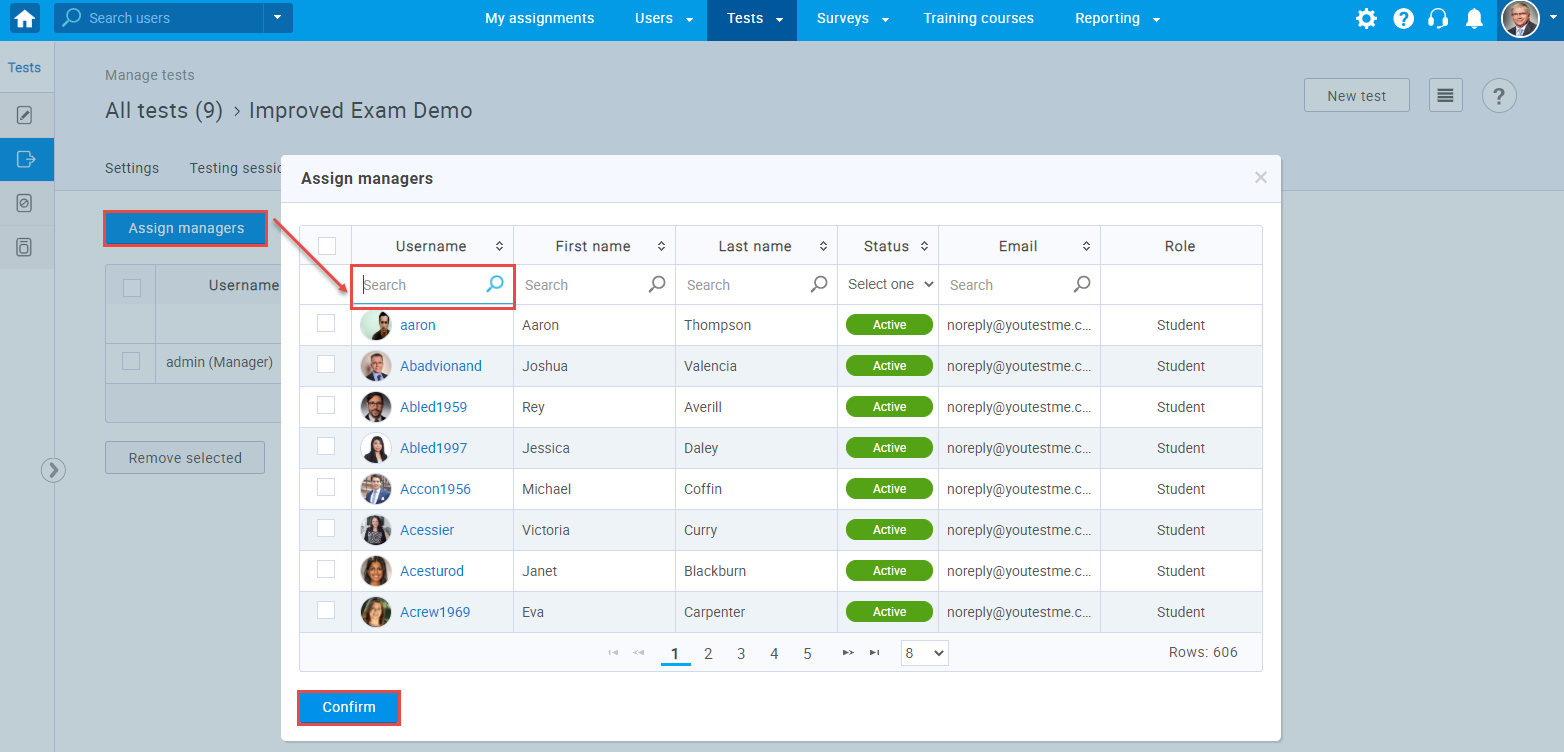Go to the last page of results
This screenshot has width=1564, height=752.
[x=875, y=653]
